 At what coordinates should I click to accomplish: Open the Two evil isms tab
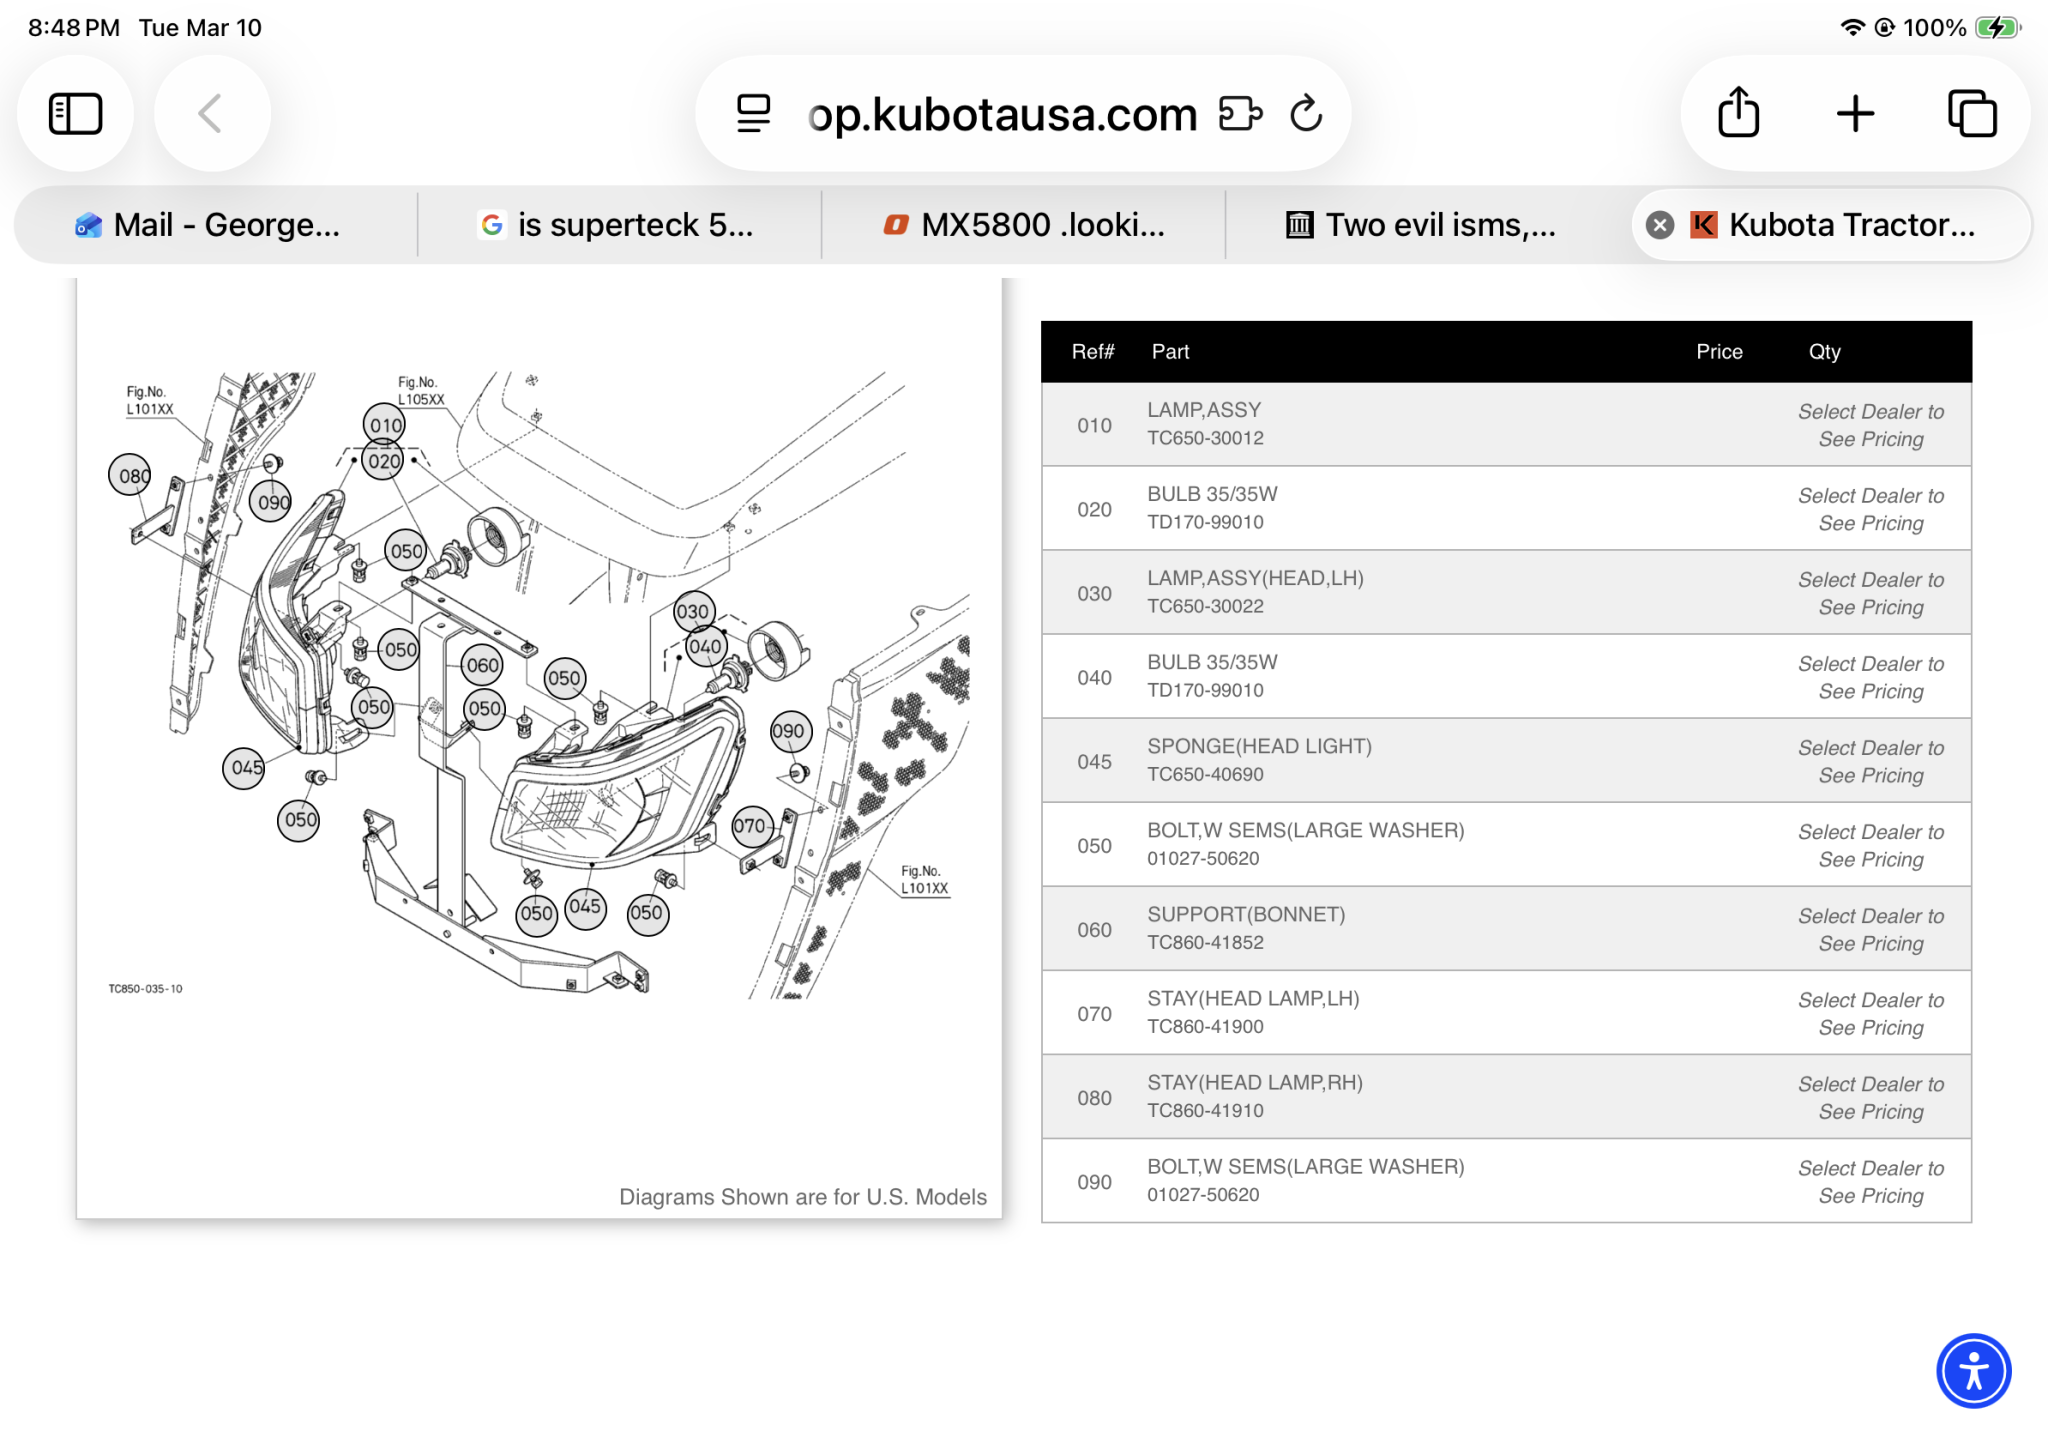pos(1423,225)
